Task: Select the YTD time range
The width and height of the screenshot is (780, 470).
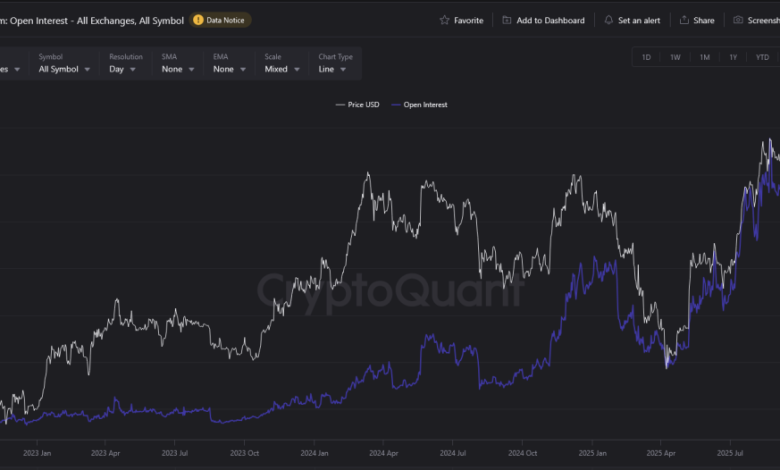Action: point(761,57)
